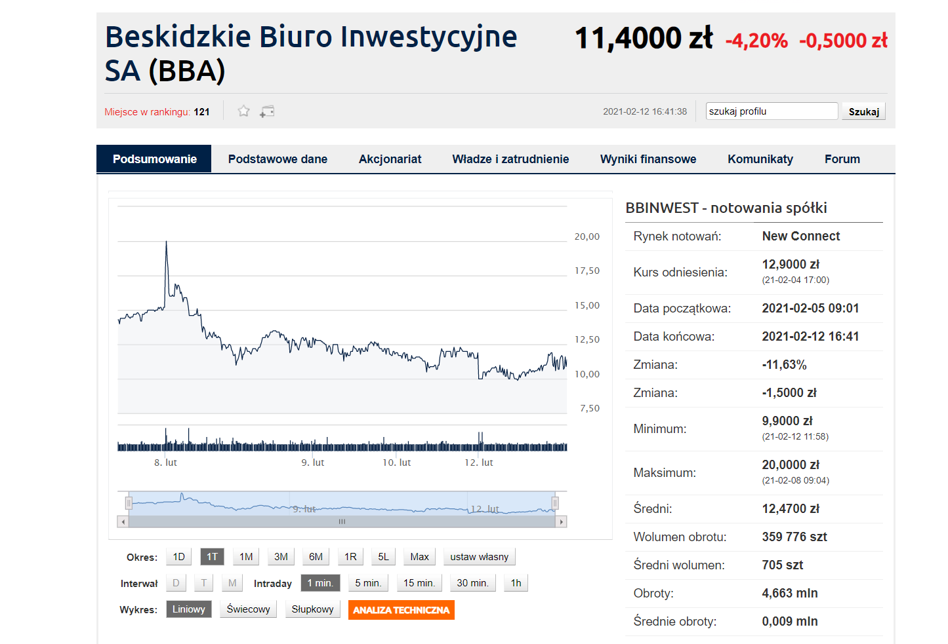Switch to the Podsumowanie tab
This screenshot has height=644, width=948.
click(x=154, y=159)
